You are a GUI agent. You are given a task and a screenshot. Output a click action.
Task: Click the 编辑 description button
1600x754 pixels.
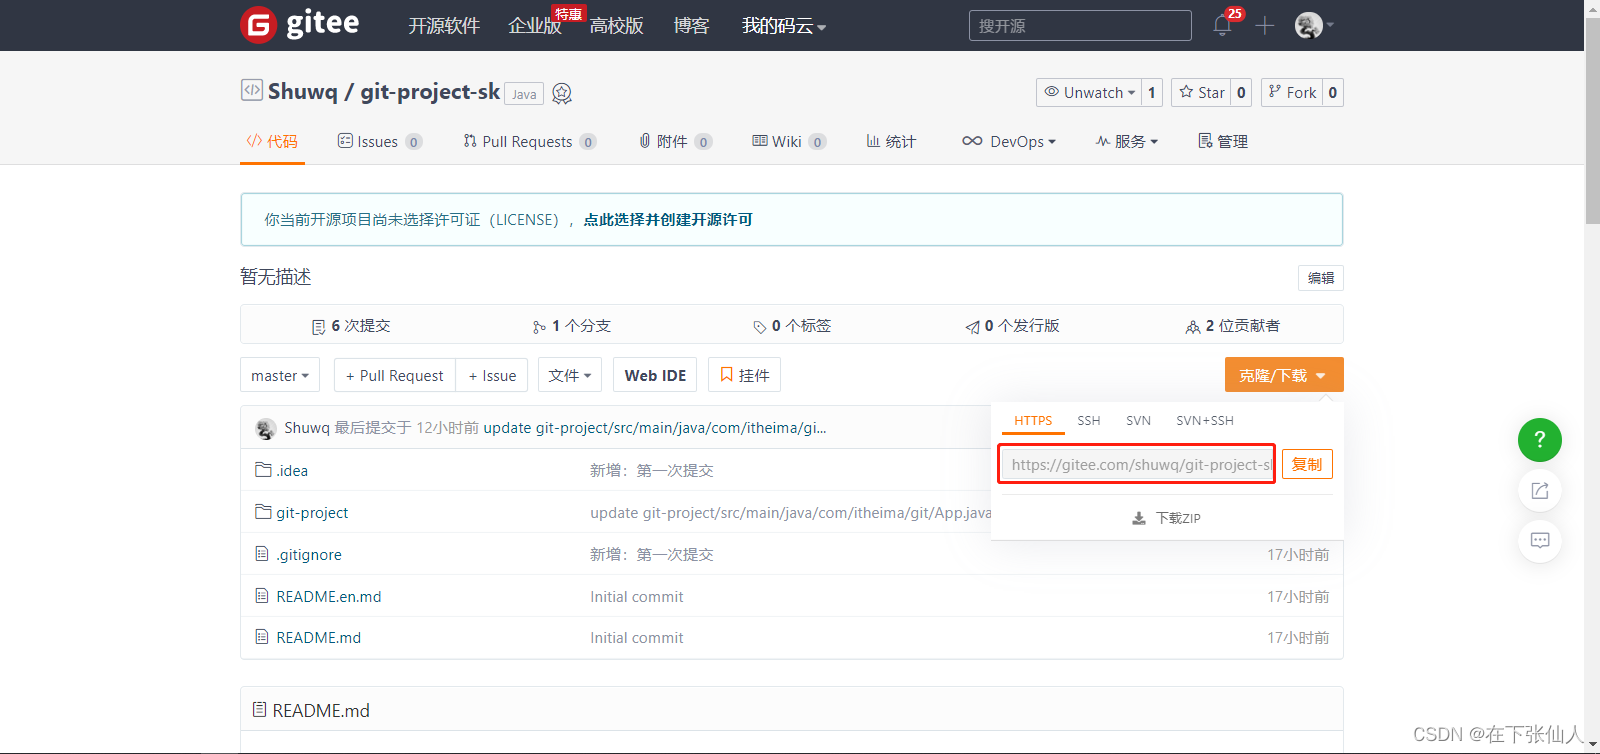(x=1321, y=278)
